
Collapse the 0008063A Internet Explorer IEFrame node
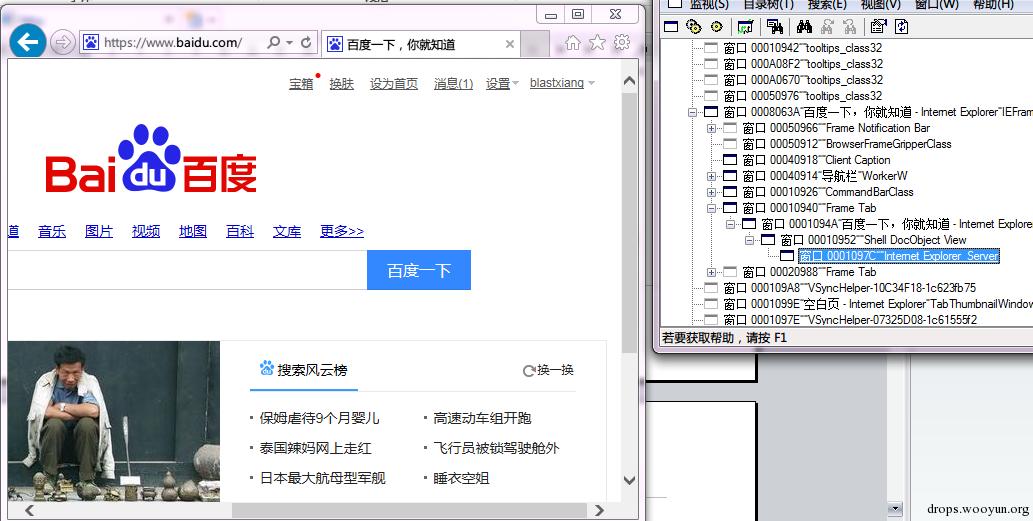692,112
